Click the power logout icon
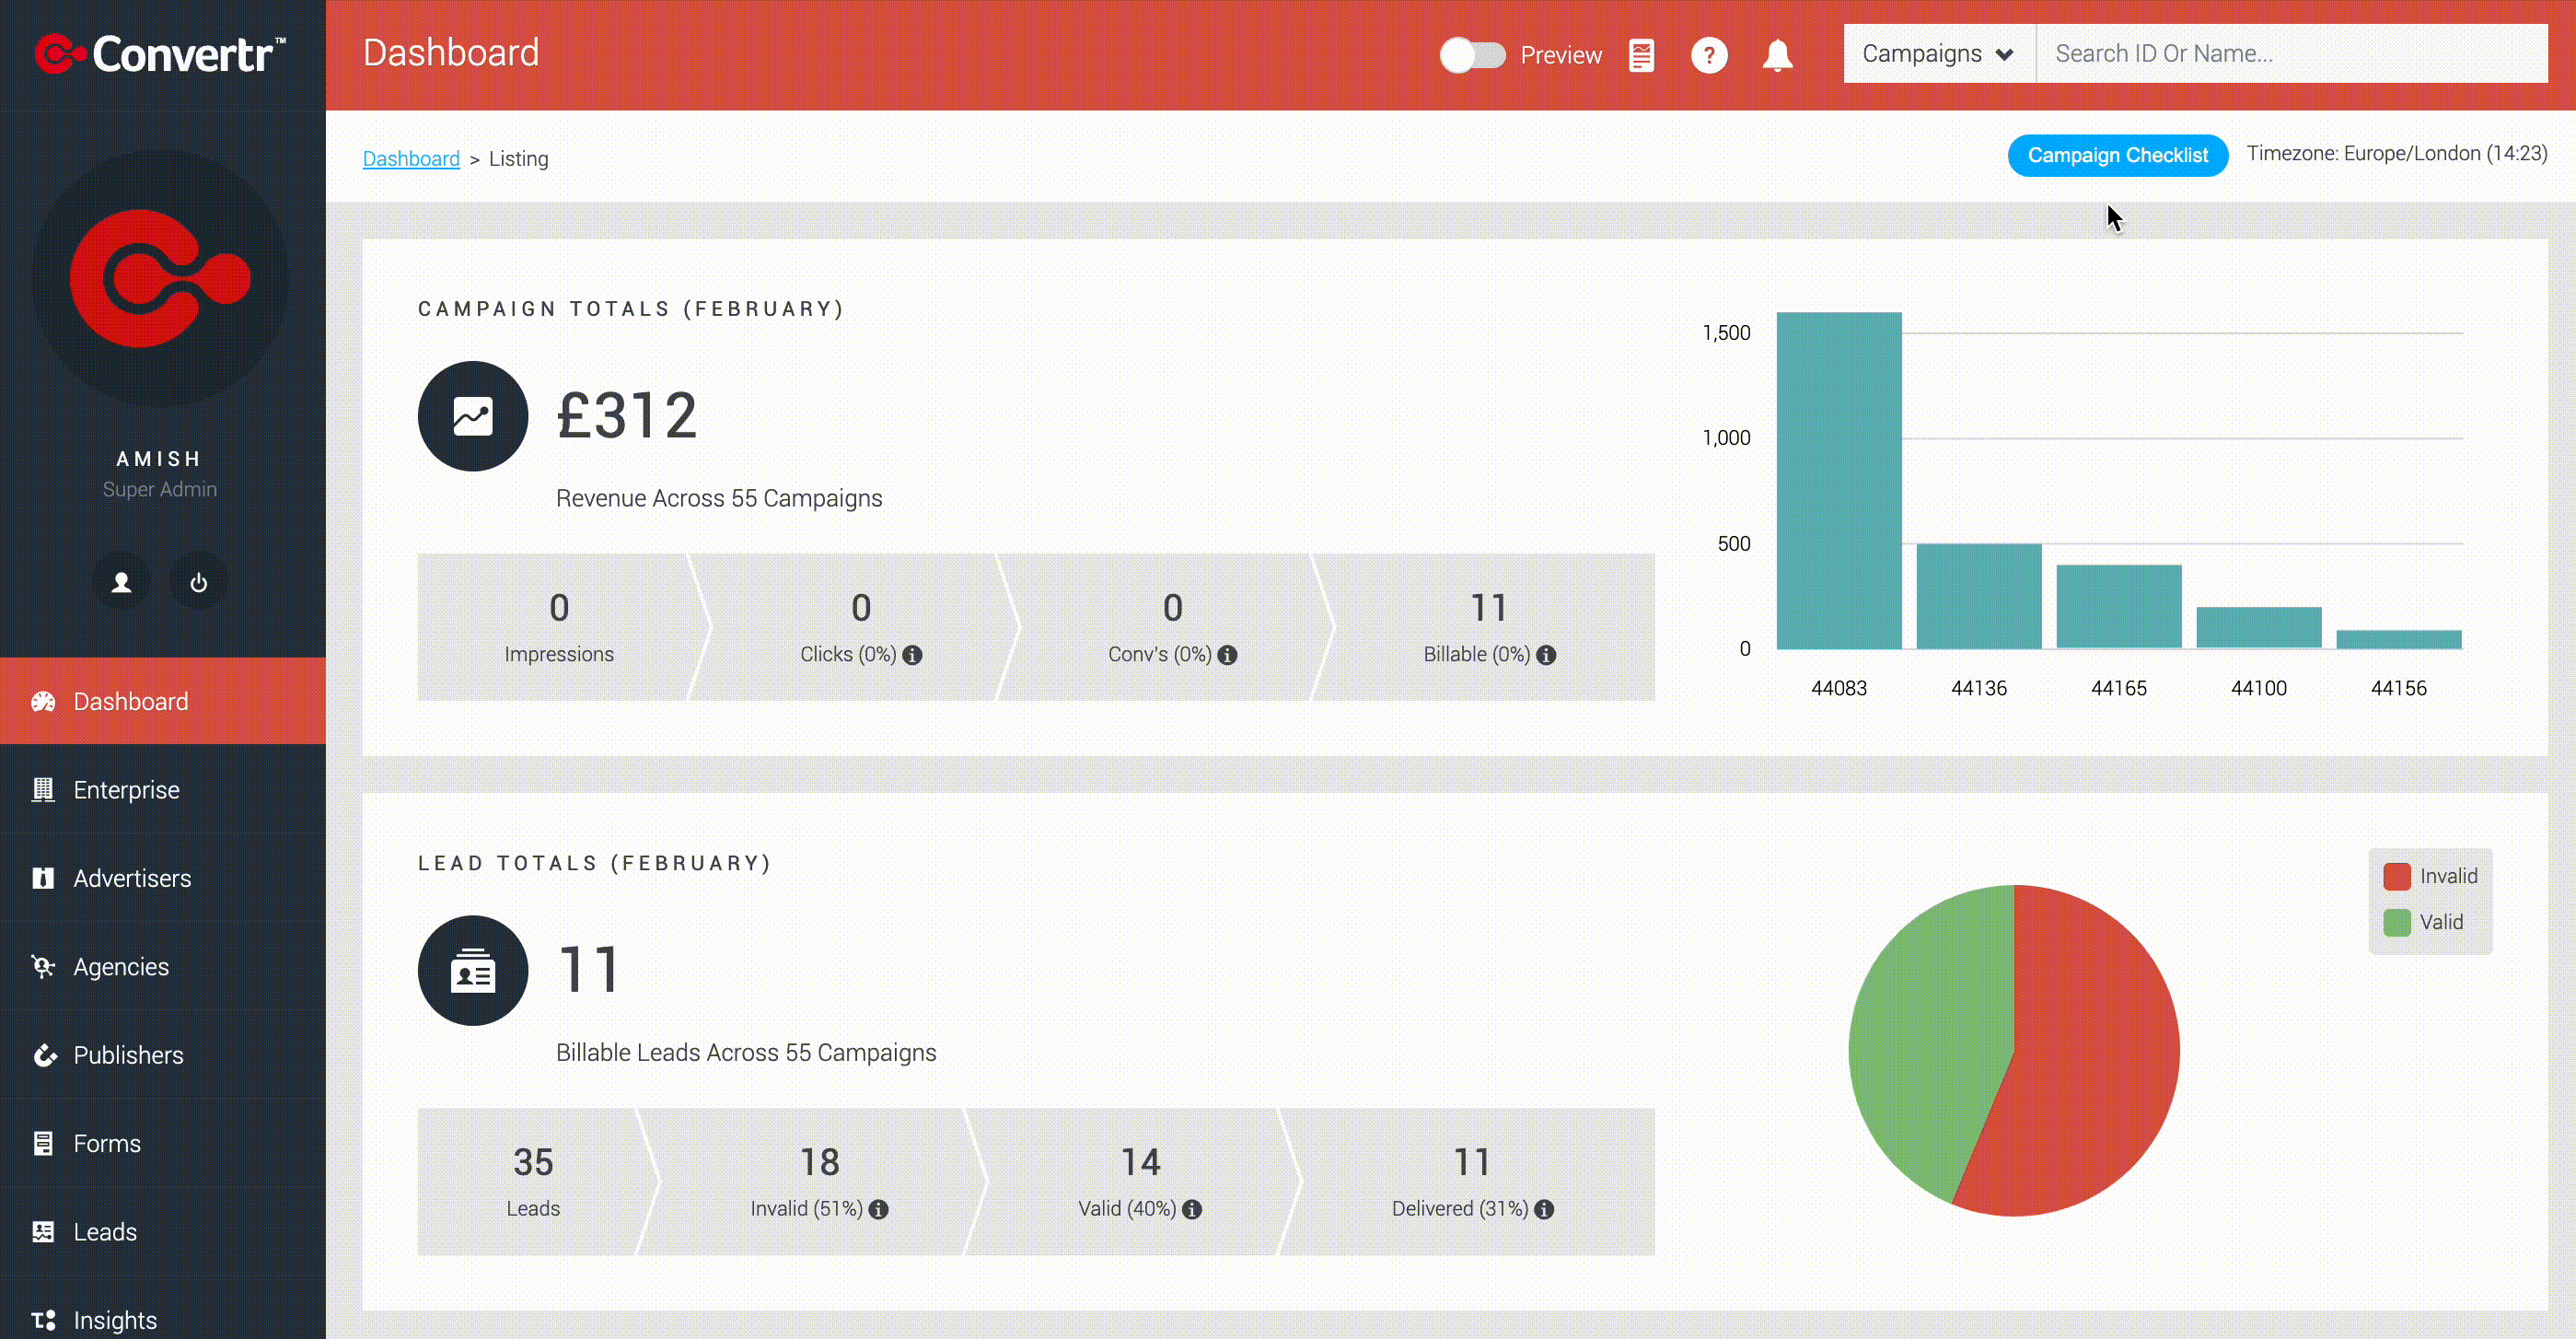The width and height of the screenshot is (2576, 1339). click(198, 582)
